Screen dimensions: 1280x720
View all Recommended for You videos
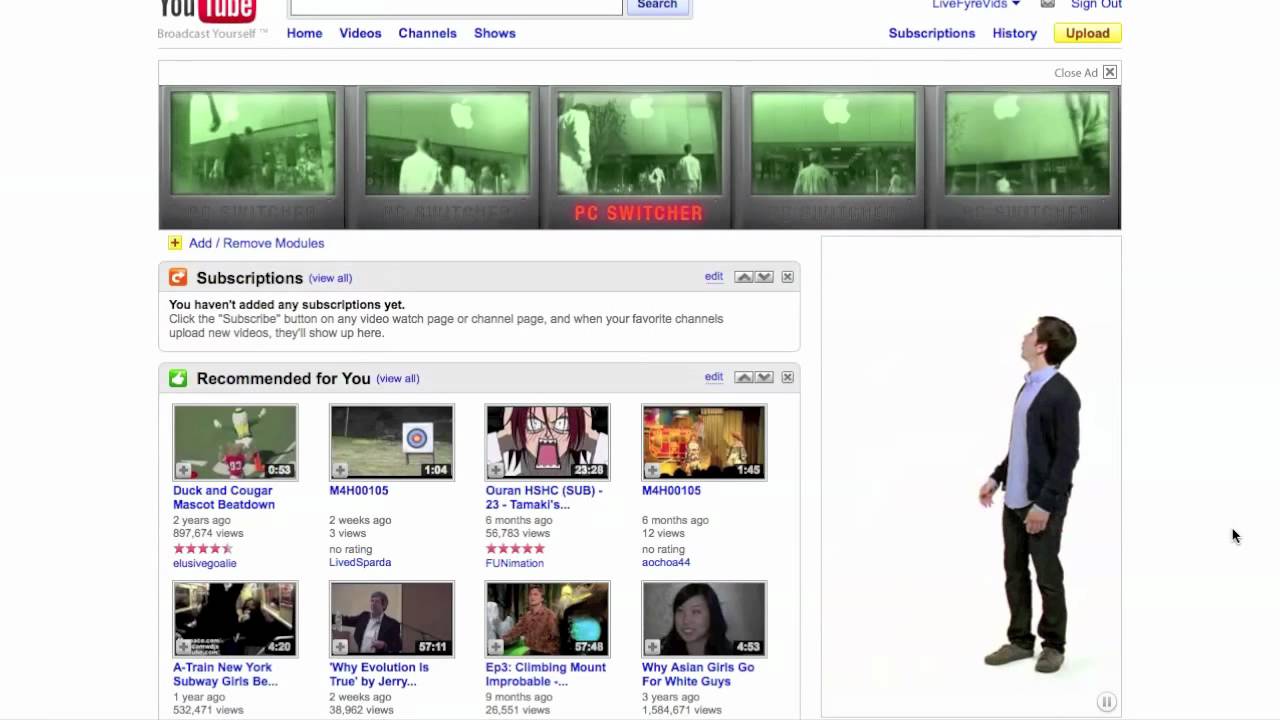[x=398, y=379]
